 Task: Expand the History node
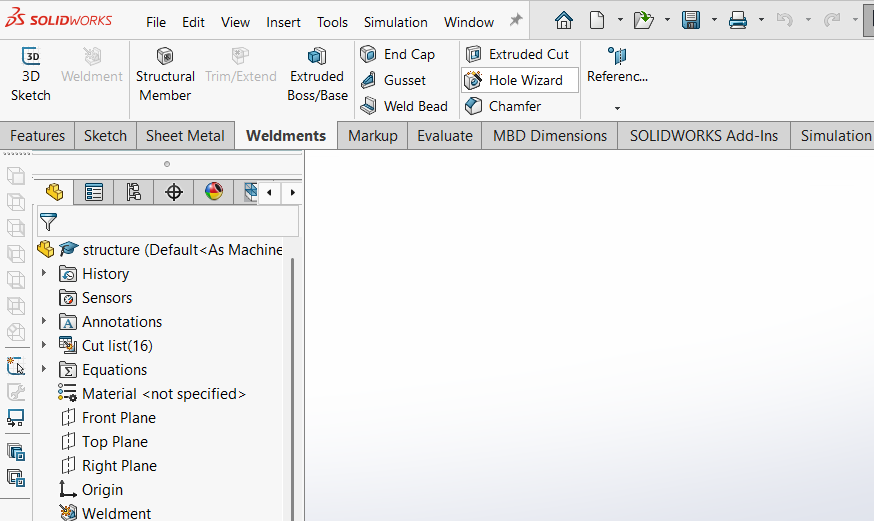click(44, 273)
